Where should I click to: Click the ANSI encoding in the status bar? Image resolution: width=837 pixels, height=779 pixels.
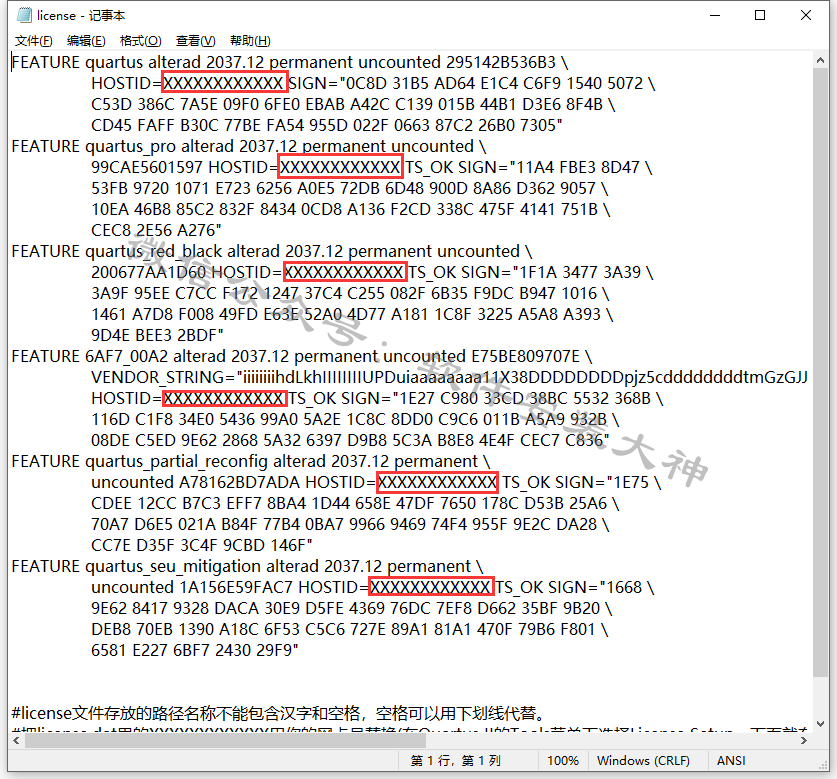point(731,760)
